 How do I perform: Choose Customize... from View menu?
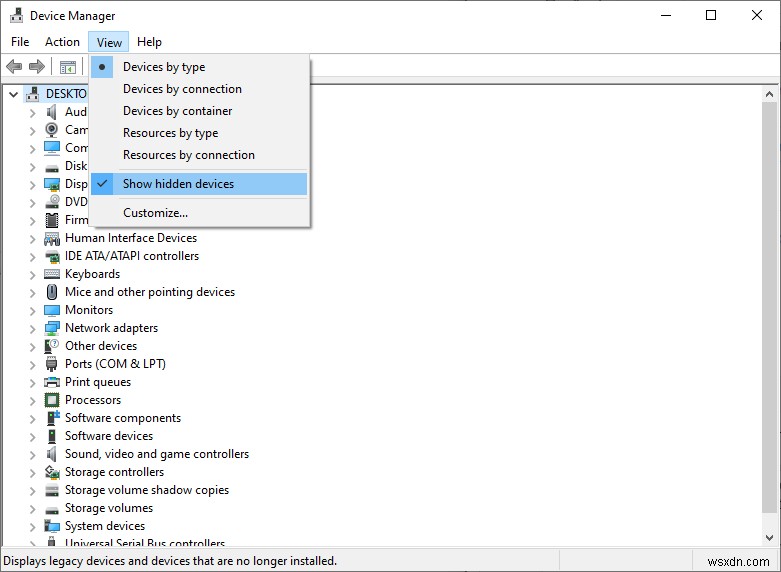pyautogui.click(x=199, y=213)
